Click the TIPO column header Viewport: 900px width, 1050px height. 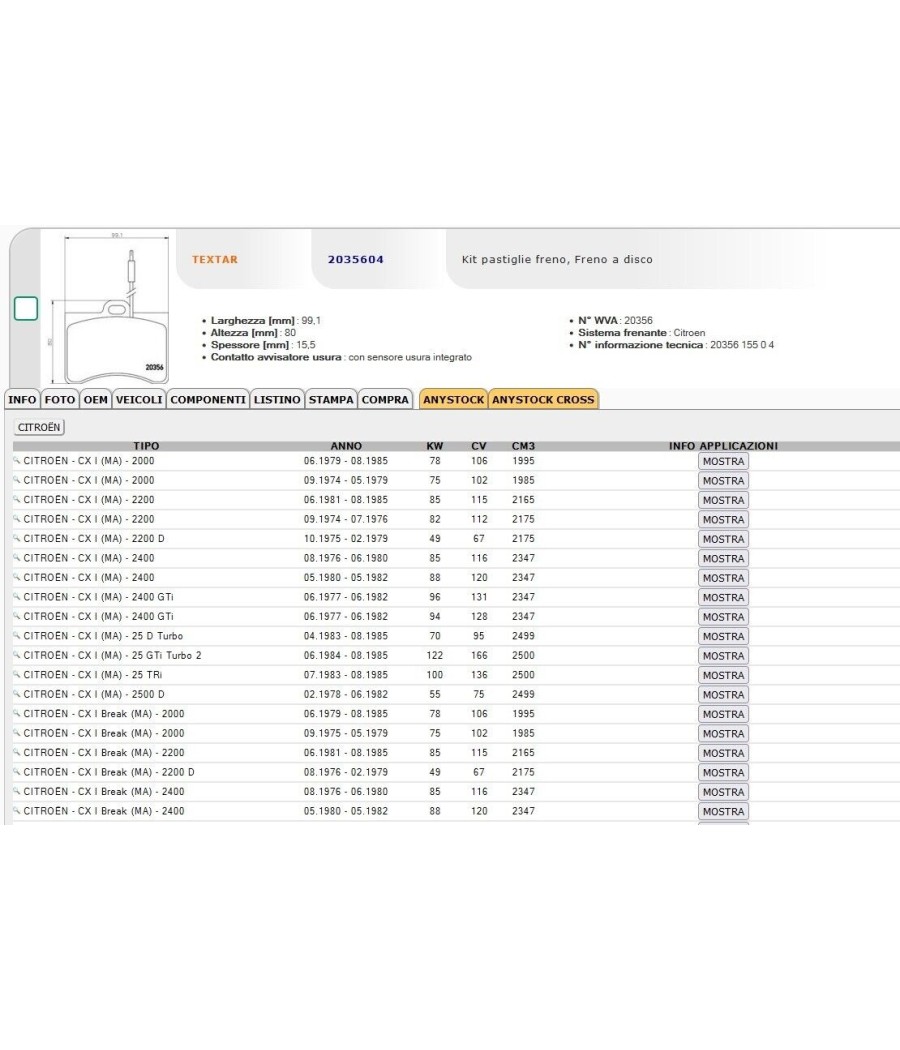click(x=146, y=445)
